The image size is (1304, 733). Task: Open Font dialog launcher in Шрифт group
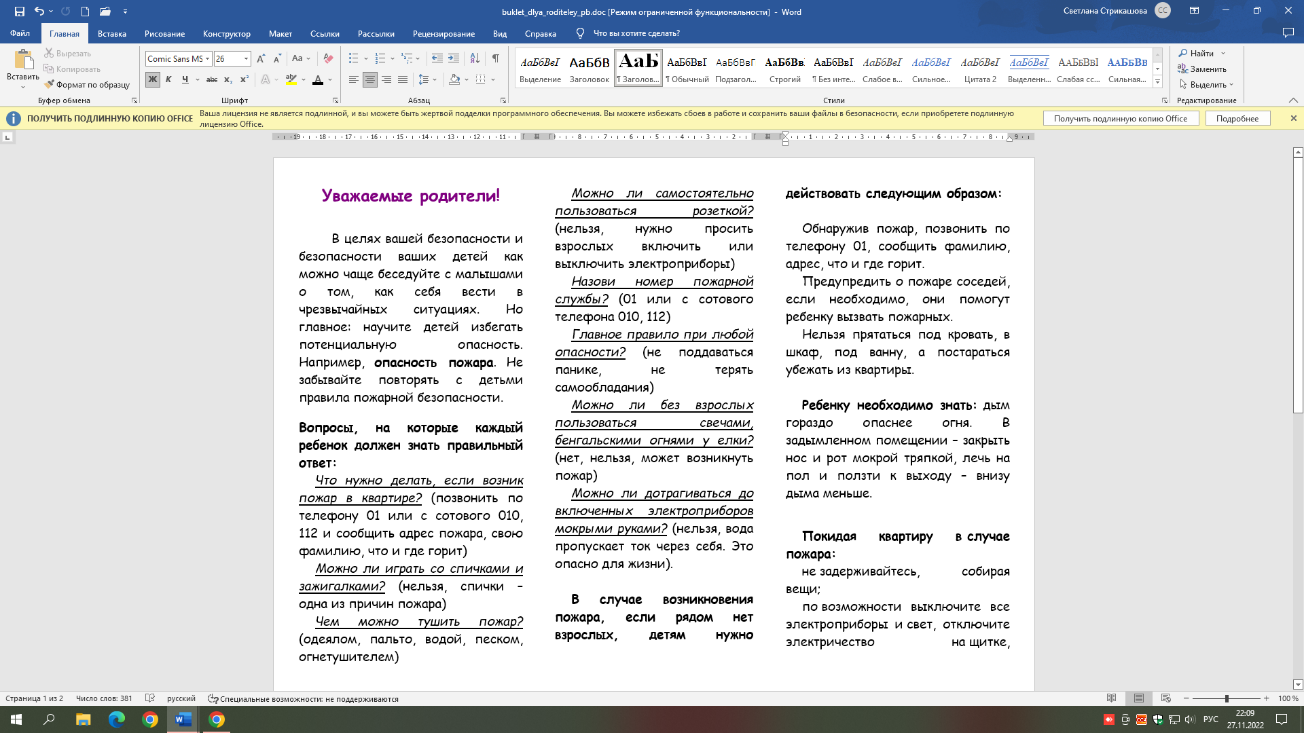pyautogui.click(x=334, y=100)
